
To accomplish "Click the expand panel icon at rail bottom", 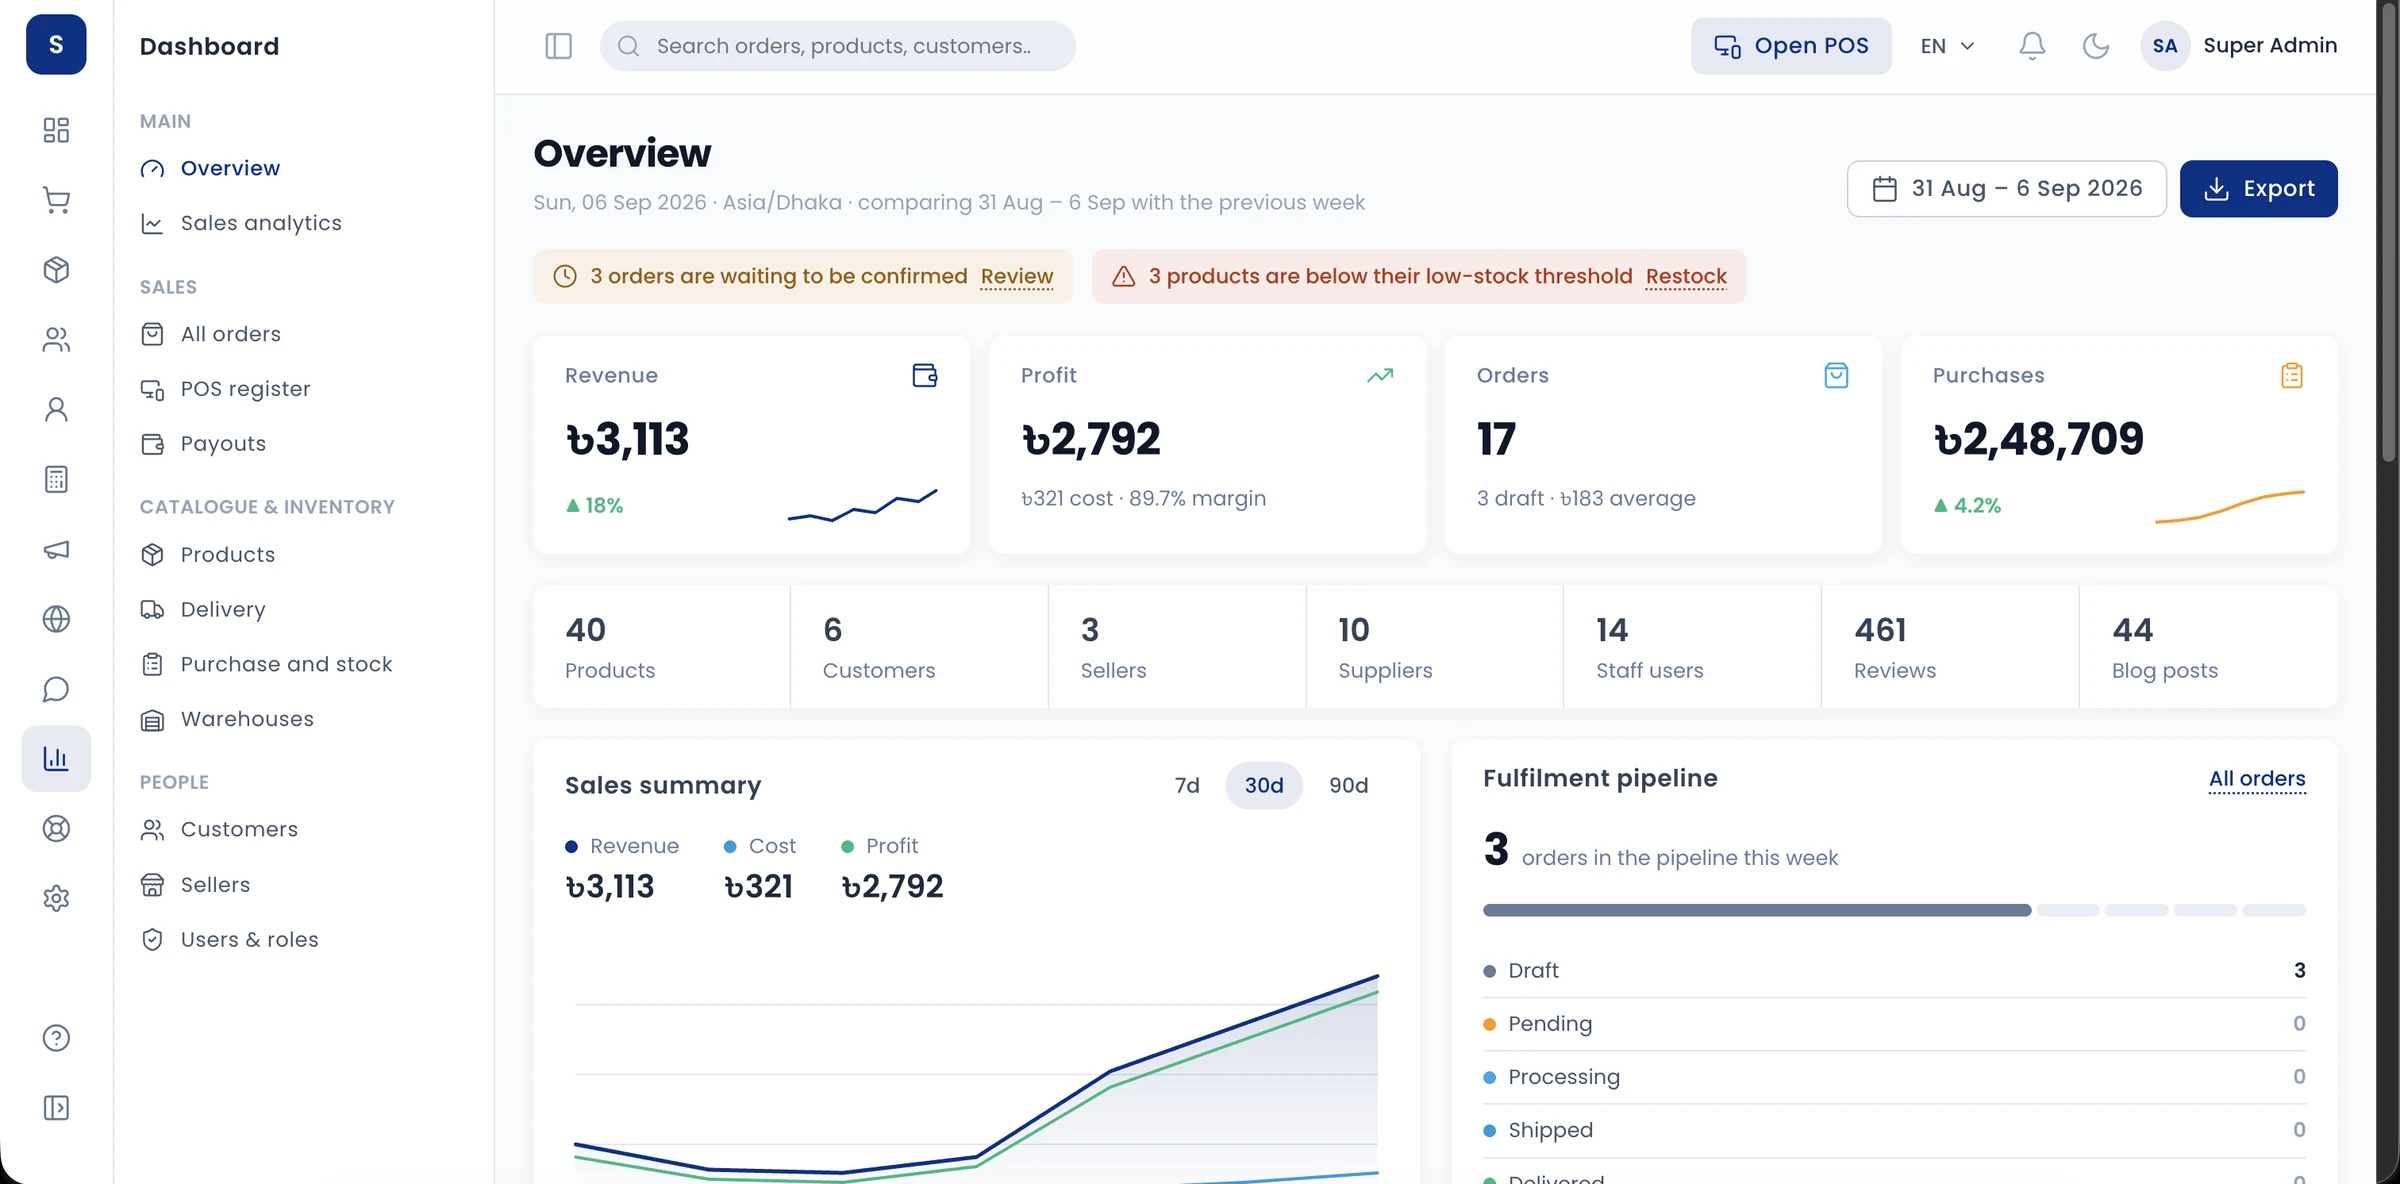I will pos(56,1108).
